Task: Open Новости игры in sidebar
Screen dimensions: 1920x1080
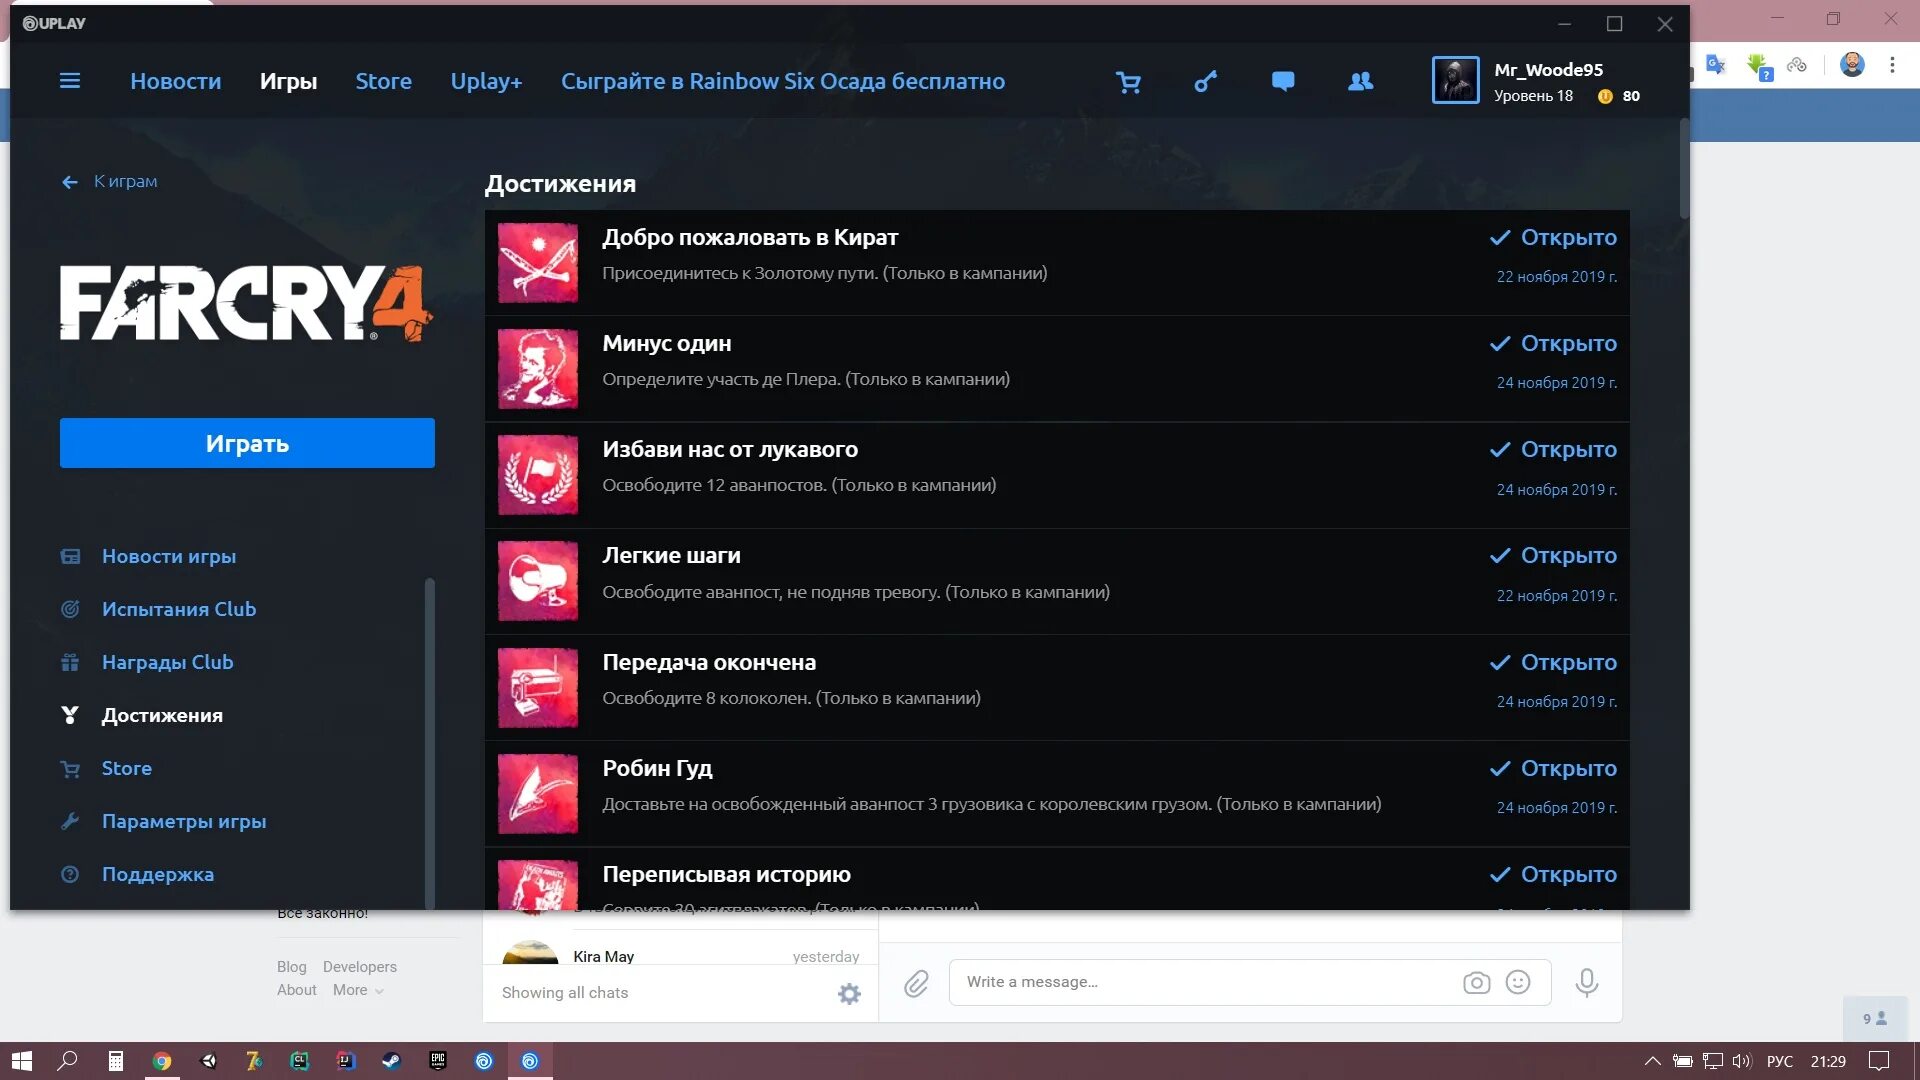Action: 169,556
